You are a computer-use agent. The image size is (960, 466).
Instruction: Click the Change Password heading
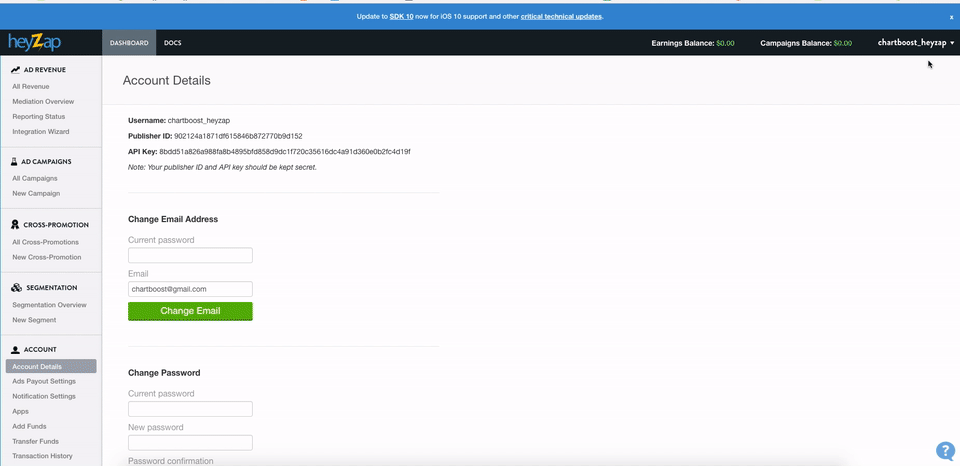coord(164,372)
